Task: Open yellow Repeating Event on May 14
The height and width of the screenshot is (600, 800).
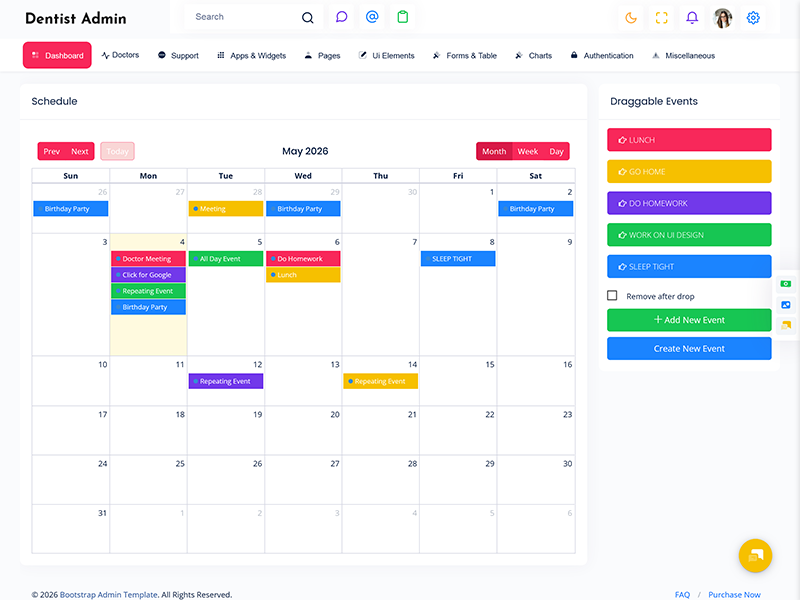Action: 381,381
